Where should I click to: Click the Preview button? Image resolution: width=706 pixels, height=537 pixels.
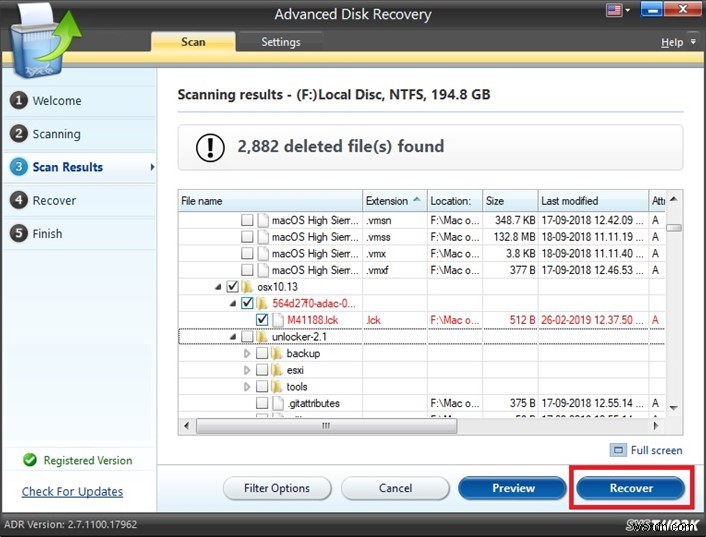pos(513,488)
